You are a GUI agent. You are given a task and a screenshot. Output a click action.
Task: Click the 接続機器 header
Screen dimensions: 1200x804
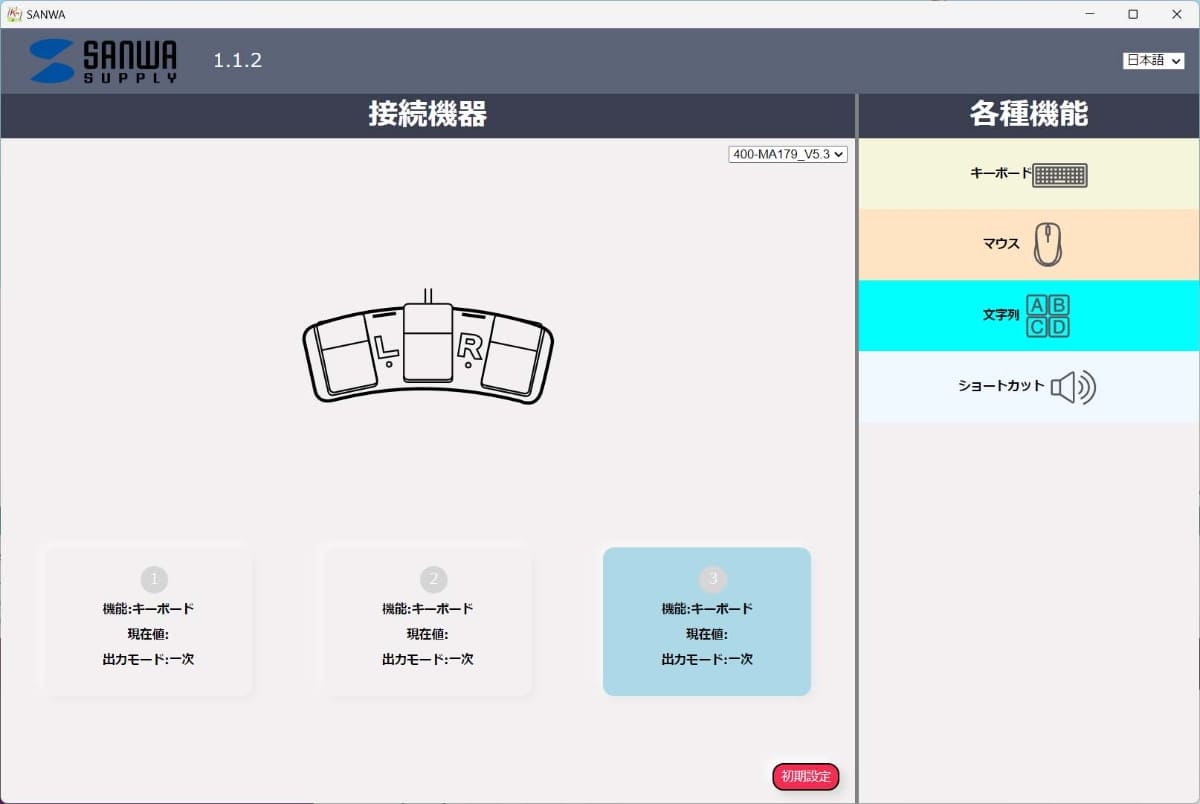(x=428, y=115)
